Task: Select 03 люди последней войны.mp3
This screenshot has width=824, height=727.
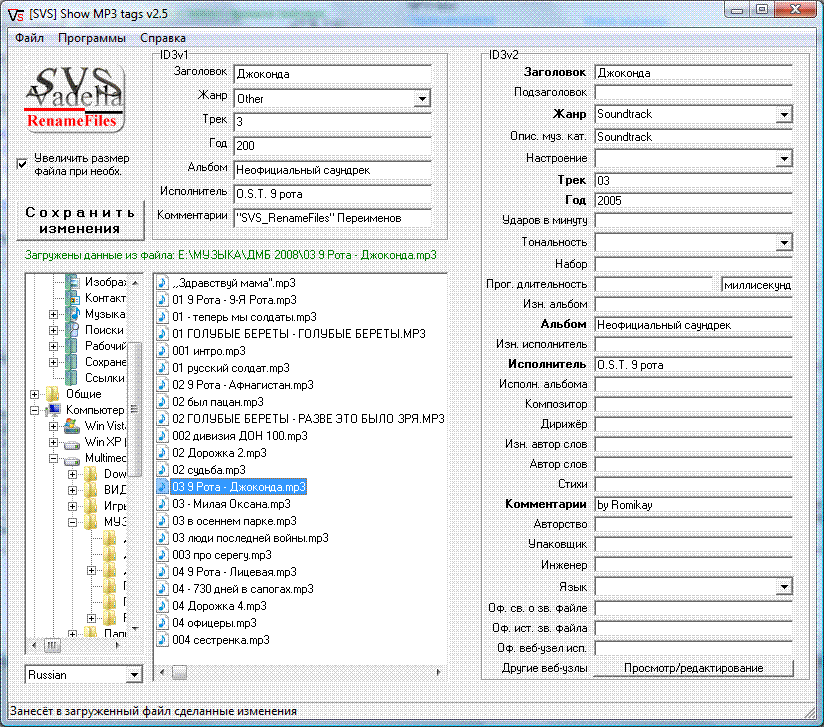Action: [x=250, y=538]
